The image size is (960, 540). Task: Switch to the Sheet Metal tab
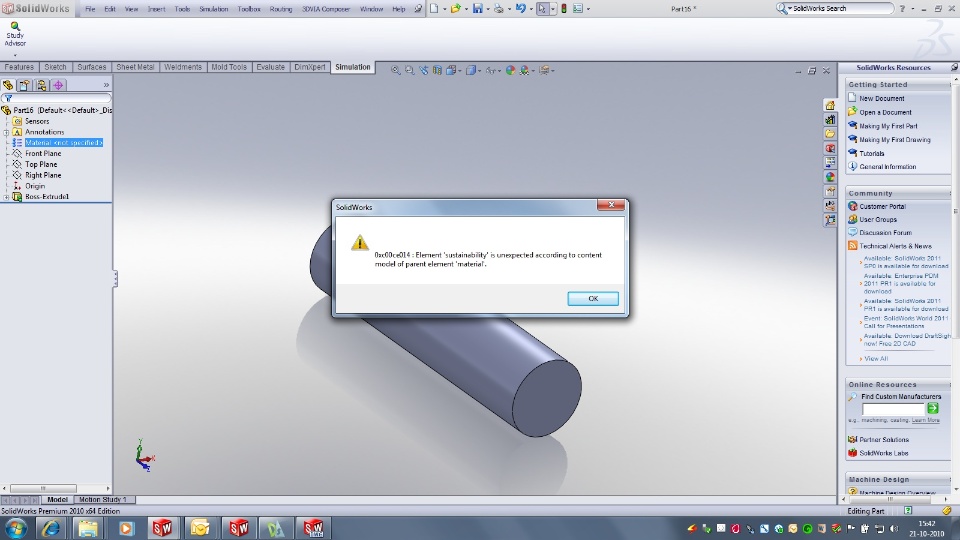pos(135,67)
